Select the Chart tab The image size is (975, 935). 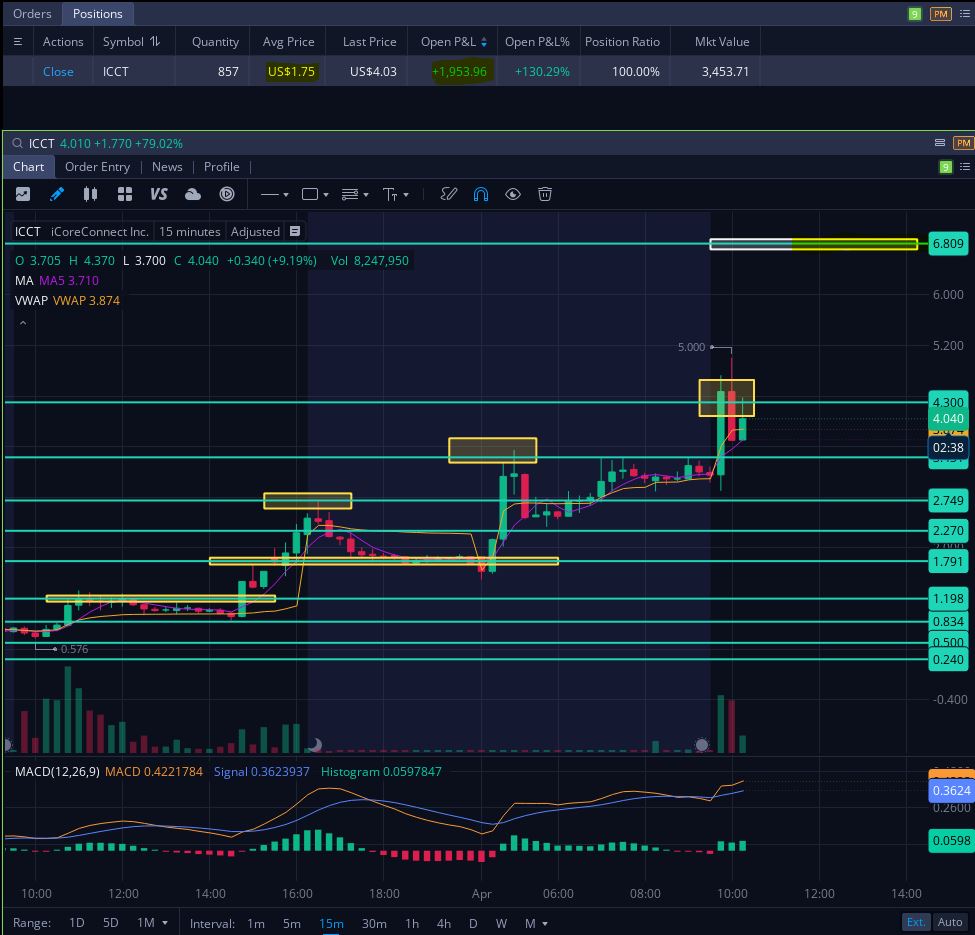pyautogui.click(x=29, y=167)
